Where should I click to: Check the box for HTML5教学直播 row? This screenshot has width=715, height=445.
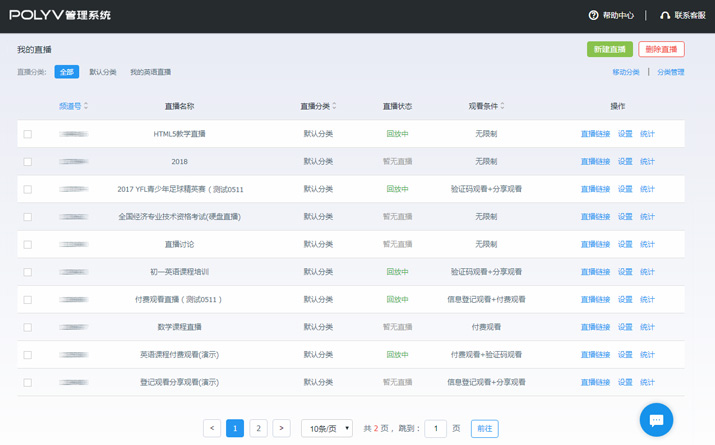coord(28,134)
